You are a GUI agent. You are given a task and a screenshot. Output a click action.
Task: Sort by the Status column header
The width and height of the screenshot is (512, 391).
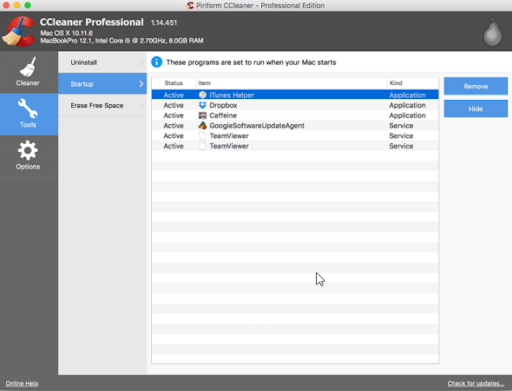pyautogui.click(x=173, y=83)
